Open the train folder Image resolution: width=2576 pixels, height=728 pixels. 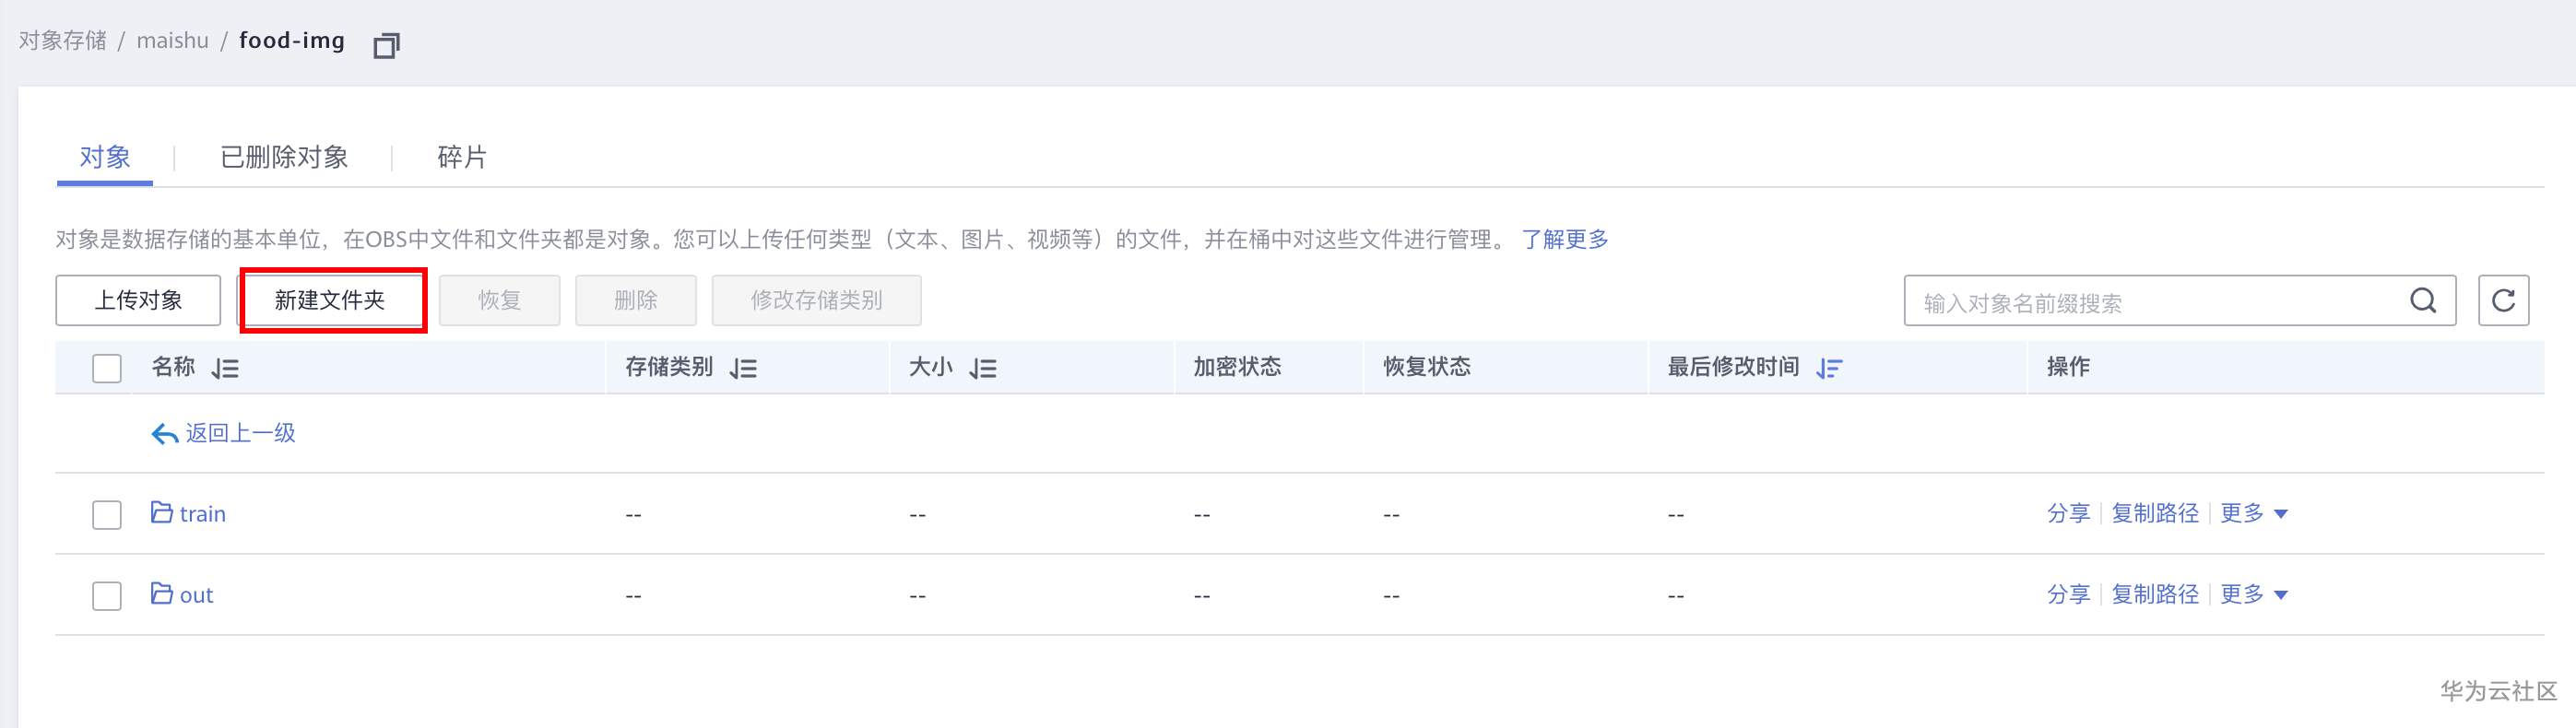click(x=202, y=514)
